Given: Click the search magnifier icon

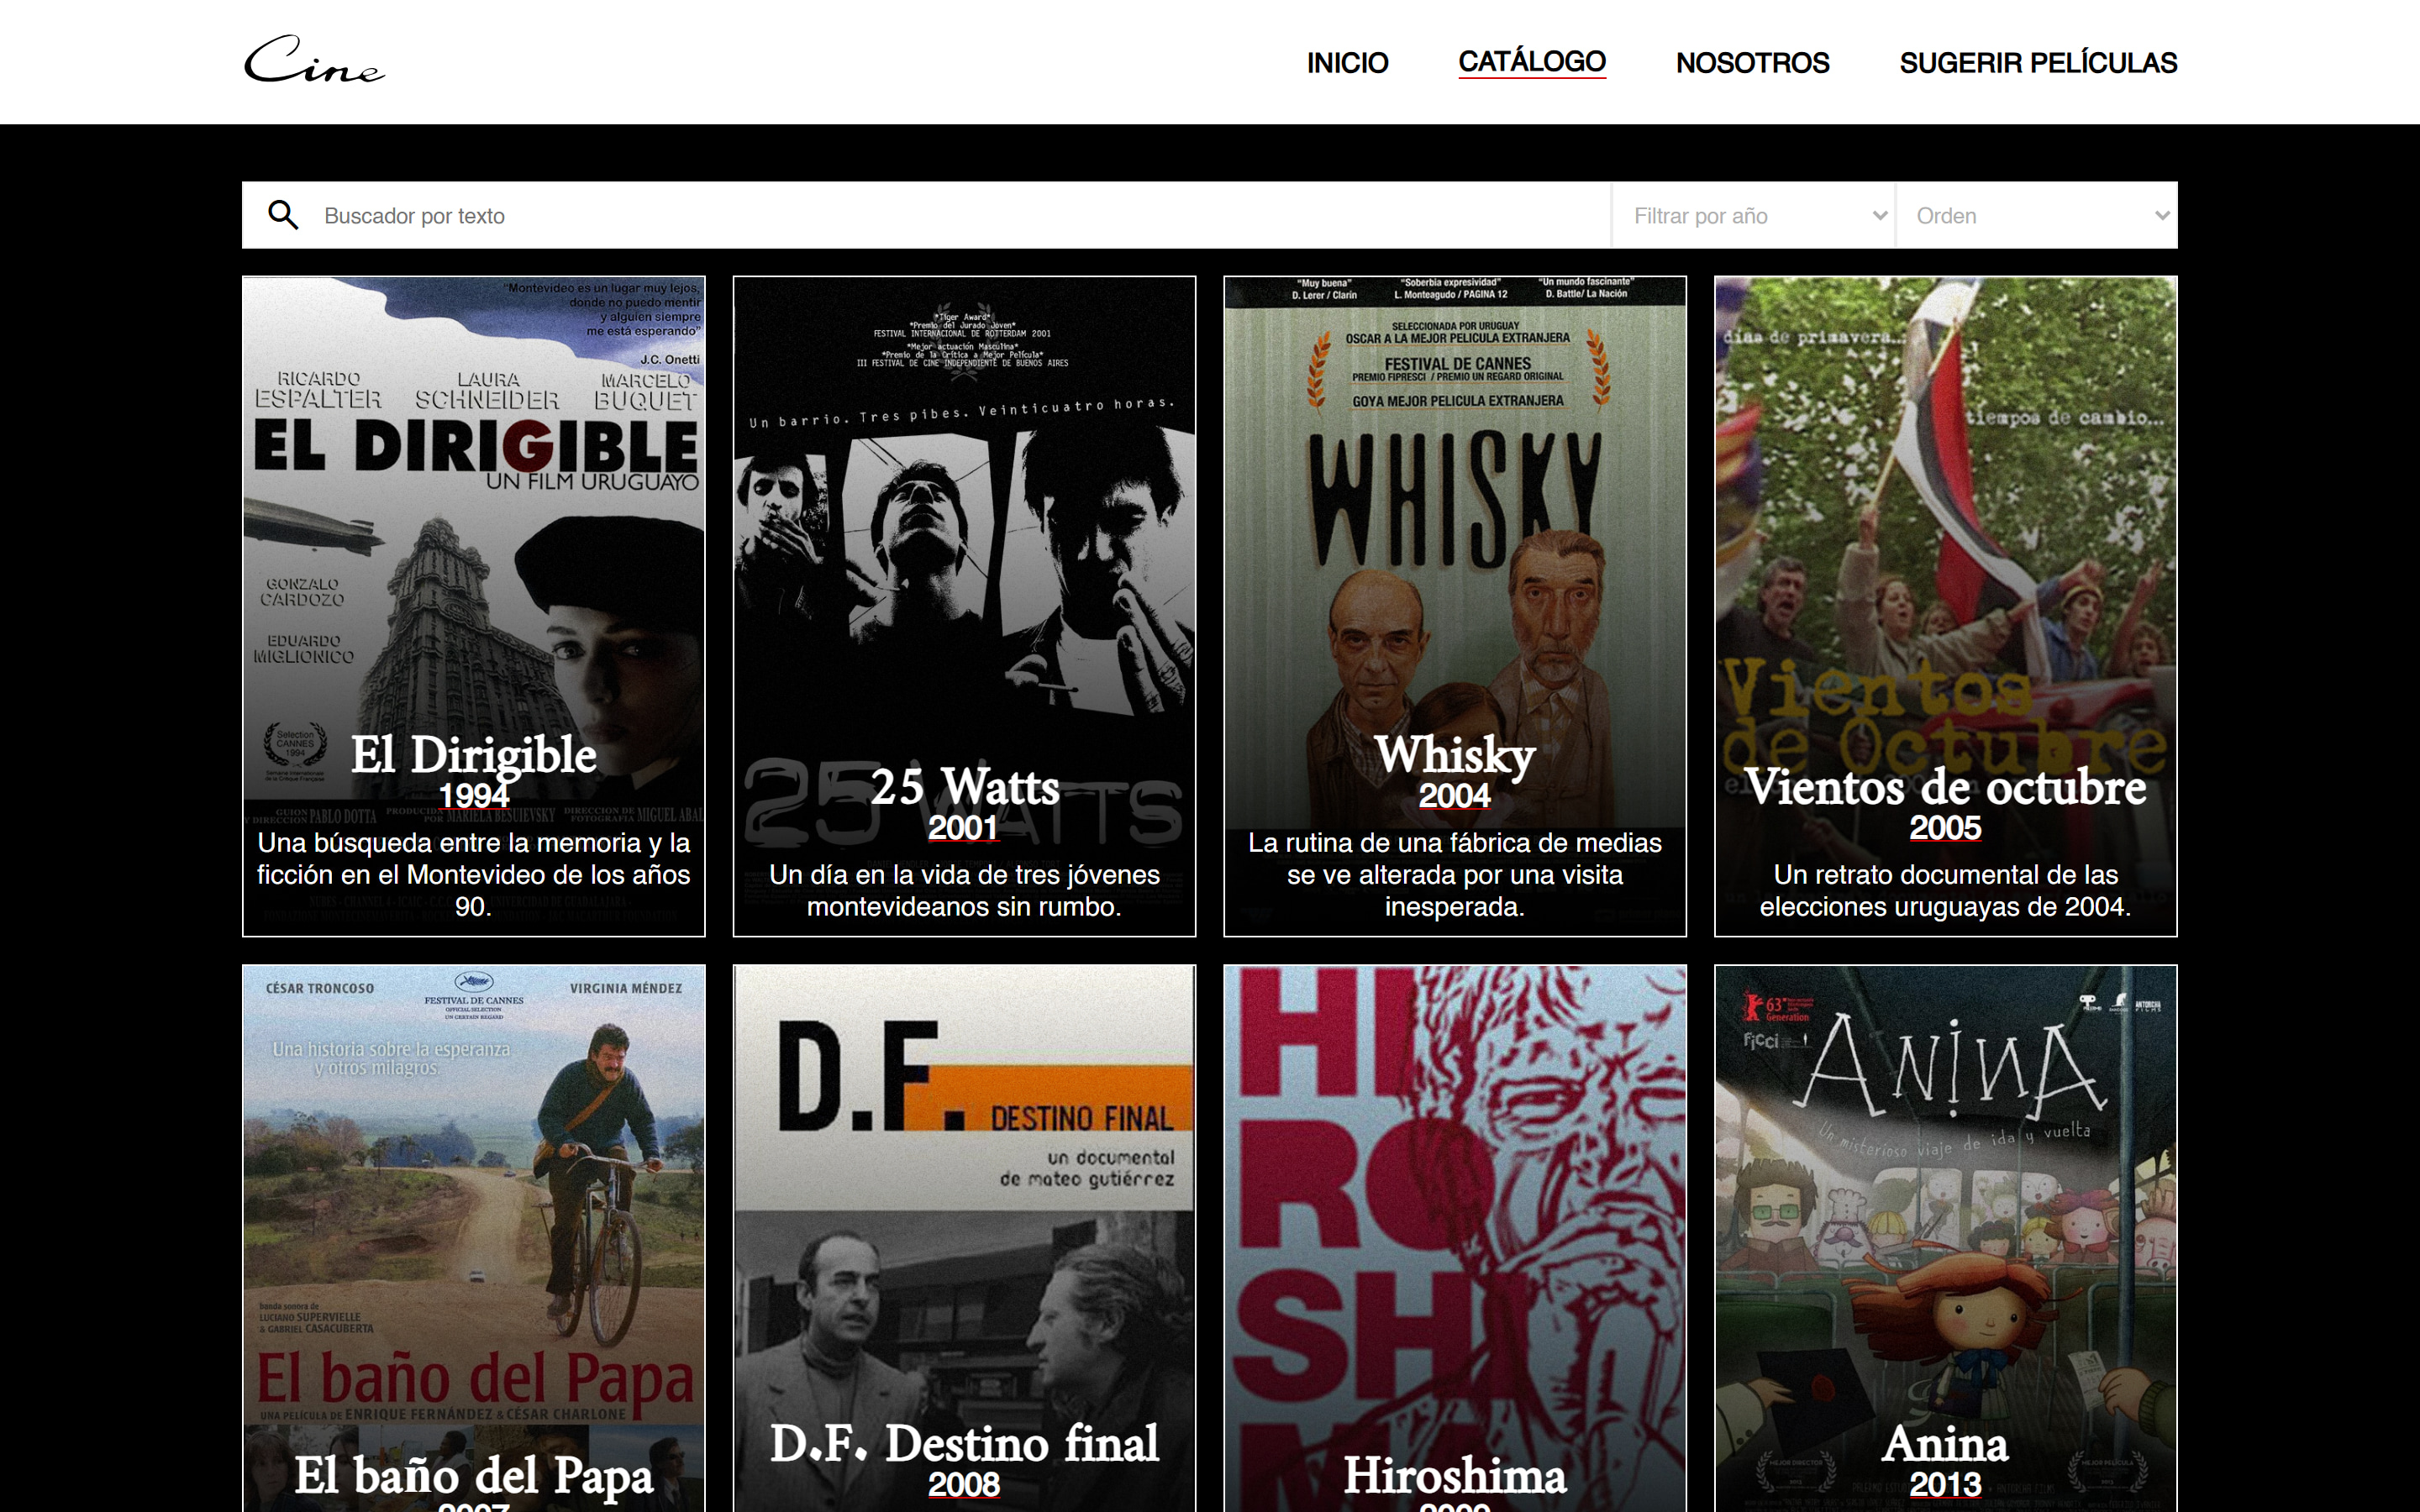Looking at the screenshot, I should [x=283, y=215].
